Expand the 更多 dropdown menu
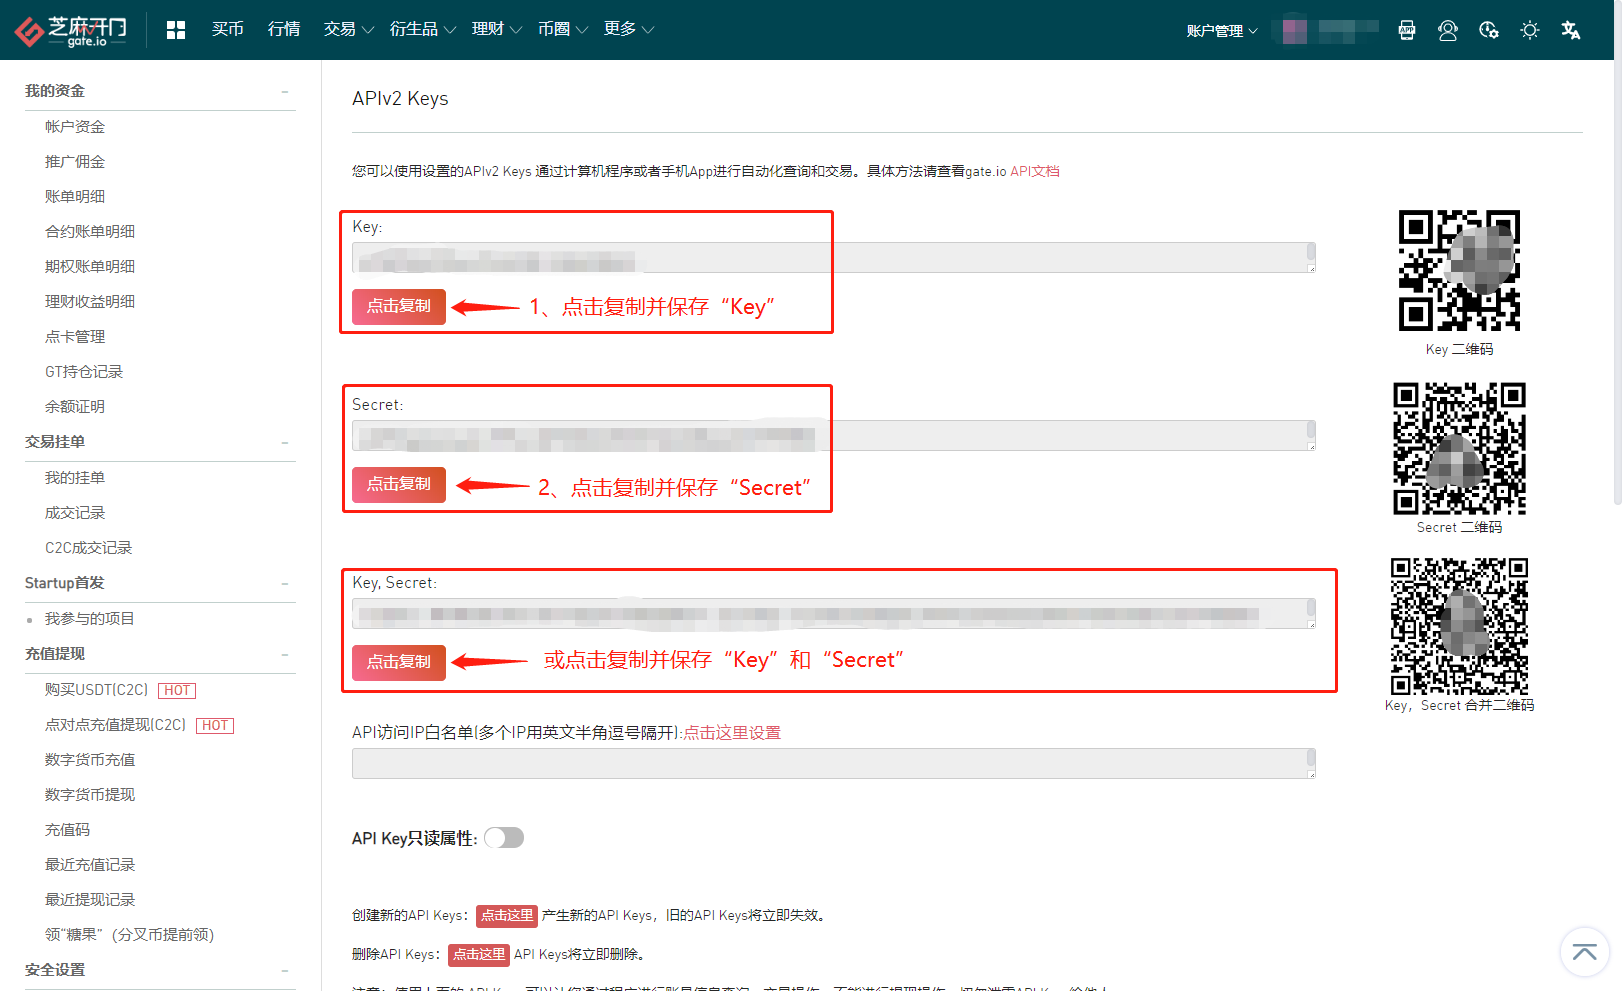This screenshot has height=991, width=1622. (x=629, y=29)
